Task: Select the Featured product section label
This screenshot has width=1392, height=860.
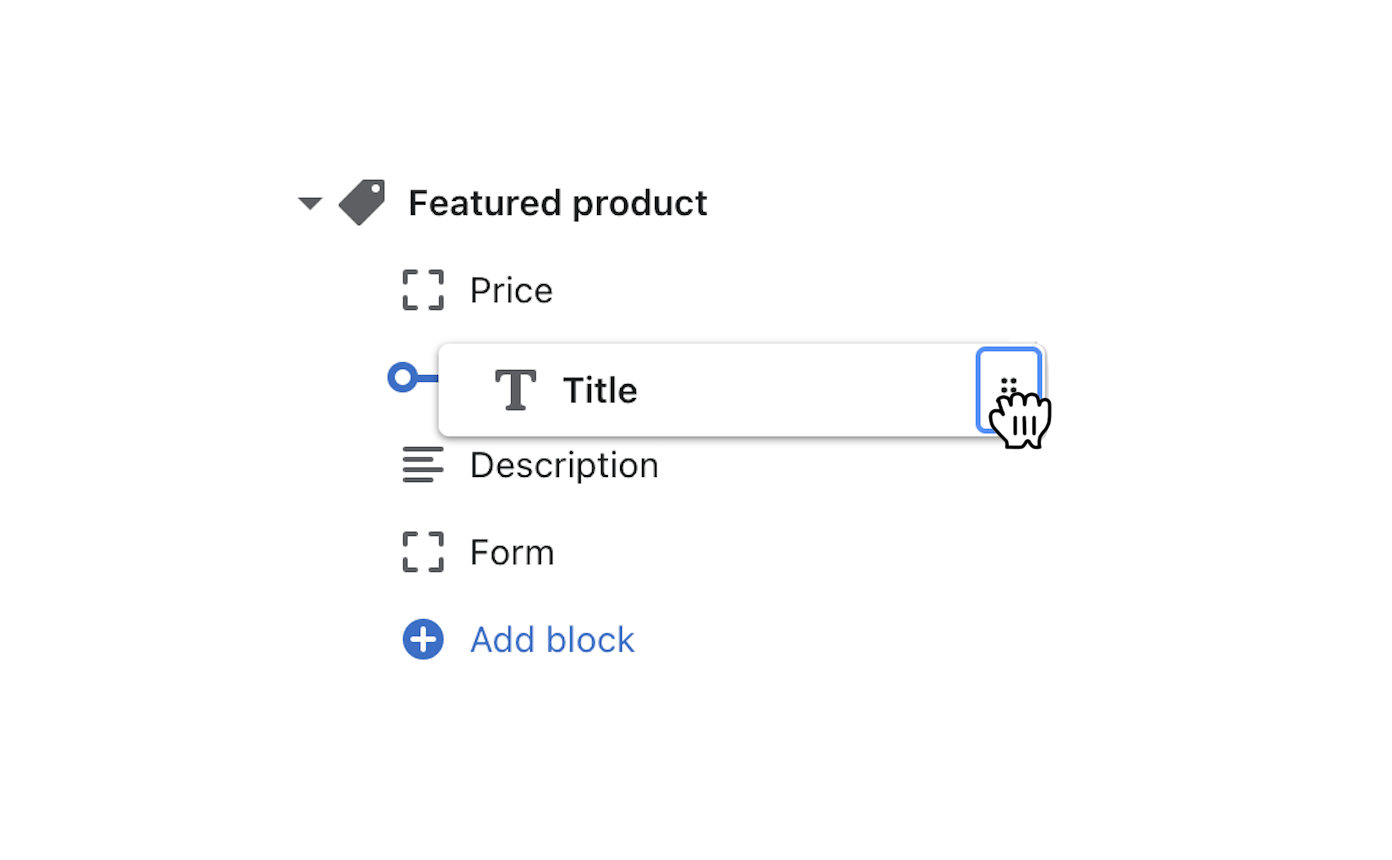Action: tap(557, 203)
